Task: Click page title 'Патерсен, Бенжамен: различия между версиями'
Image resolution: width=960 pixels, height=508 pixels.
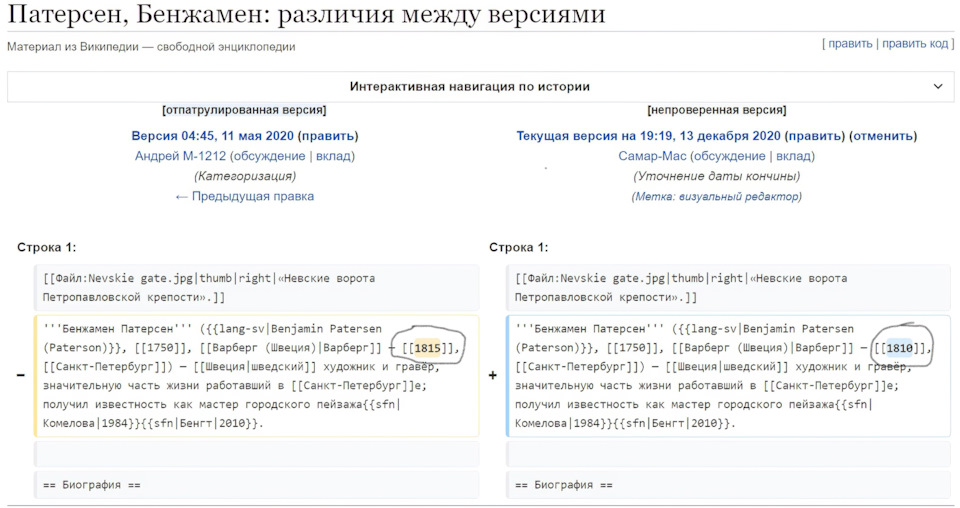Action: click(x=306, y=15)
